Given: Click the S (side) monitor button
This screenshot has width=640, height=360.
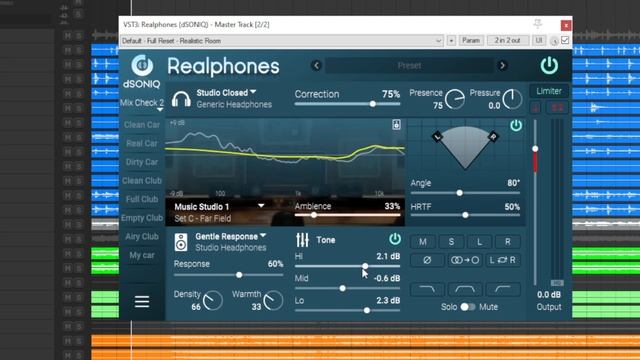Looking at the screenshot, I should [x=451, y=242].
